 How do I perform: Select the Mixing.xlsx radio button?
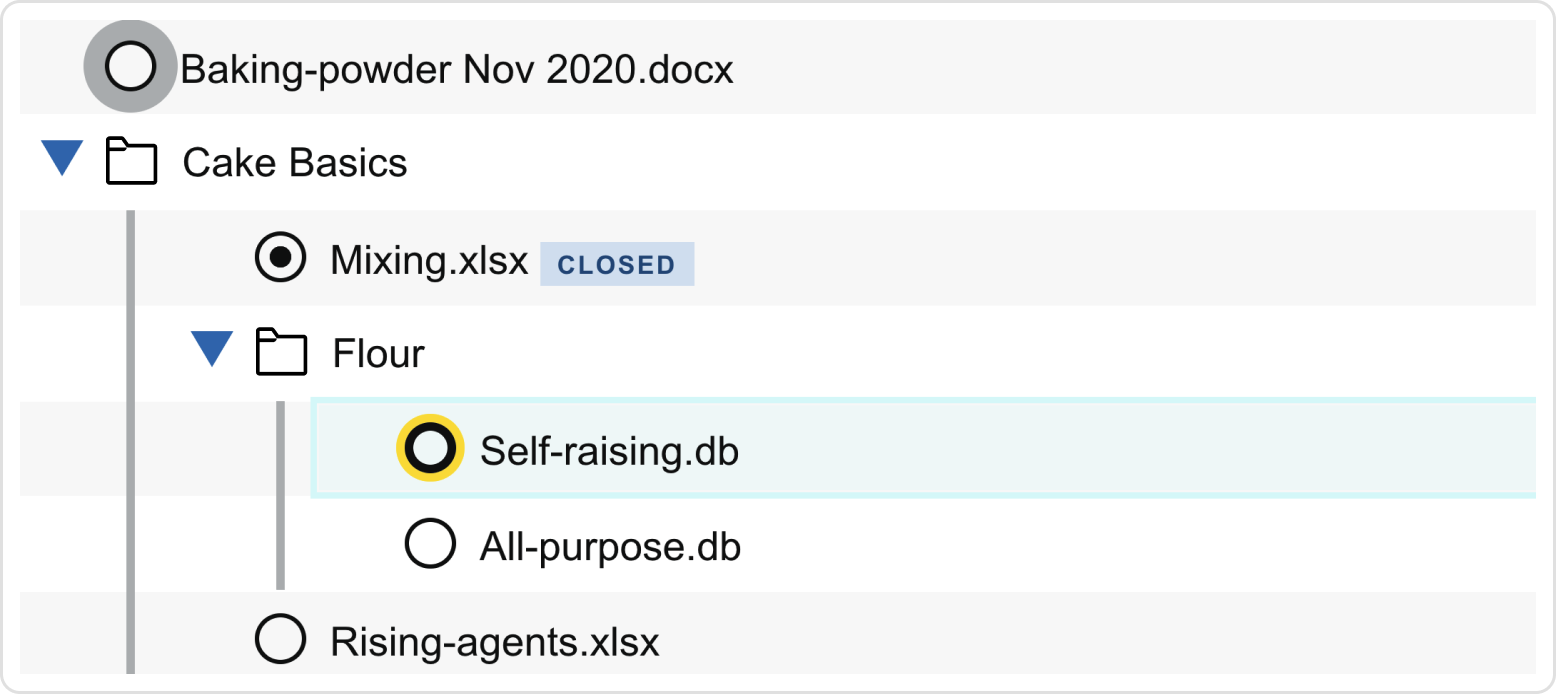click(x=281, y=258)
